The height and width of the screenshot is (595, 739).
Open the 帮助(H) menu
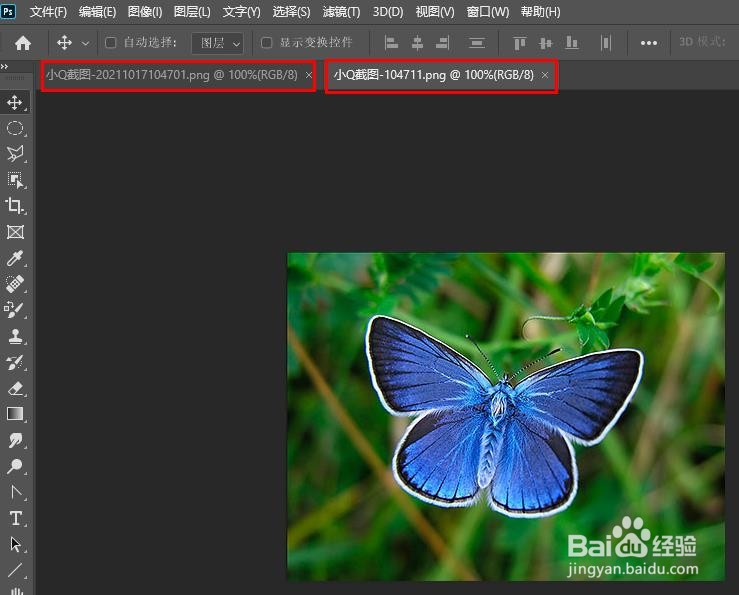pos(541,11)
